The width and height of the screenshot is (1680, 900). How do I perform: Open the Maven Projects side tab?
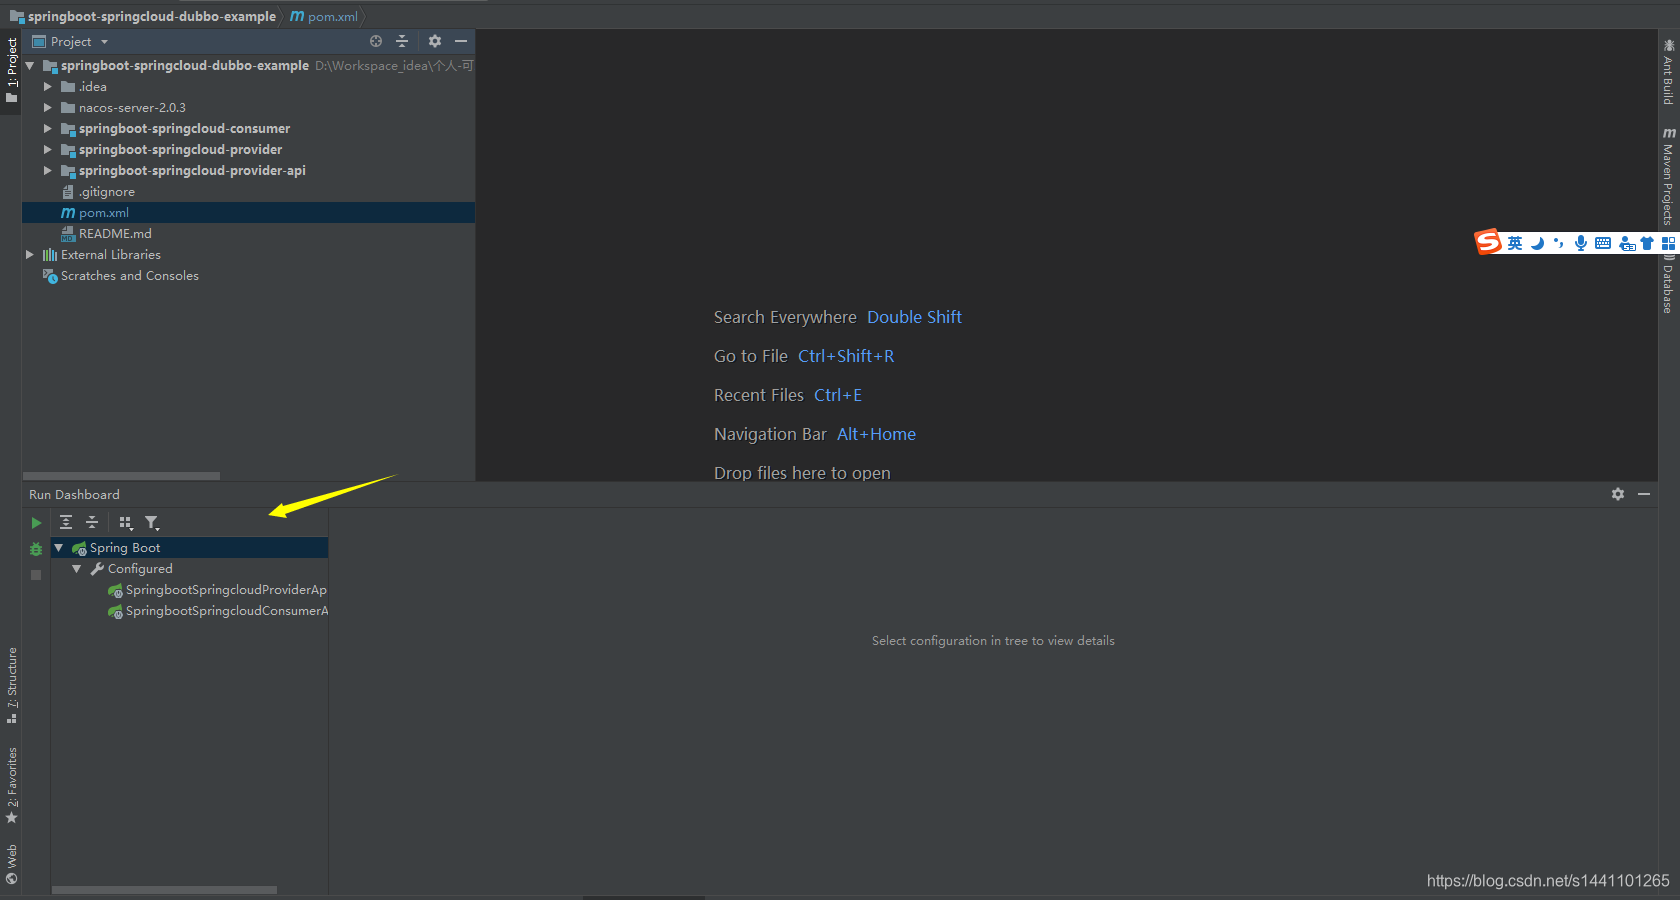pos(1668,176)
